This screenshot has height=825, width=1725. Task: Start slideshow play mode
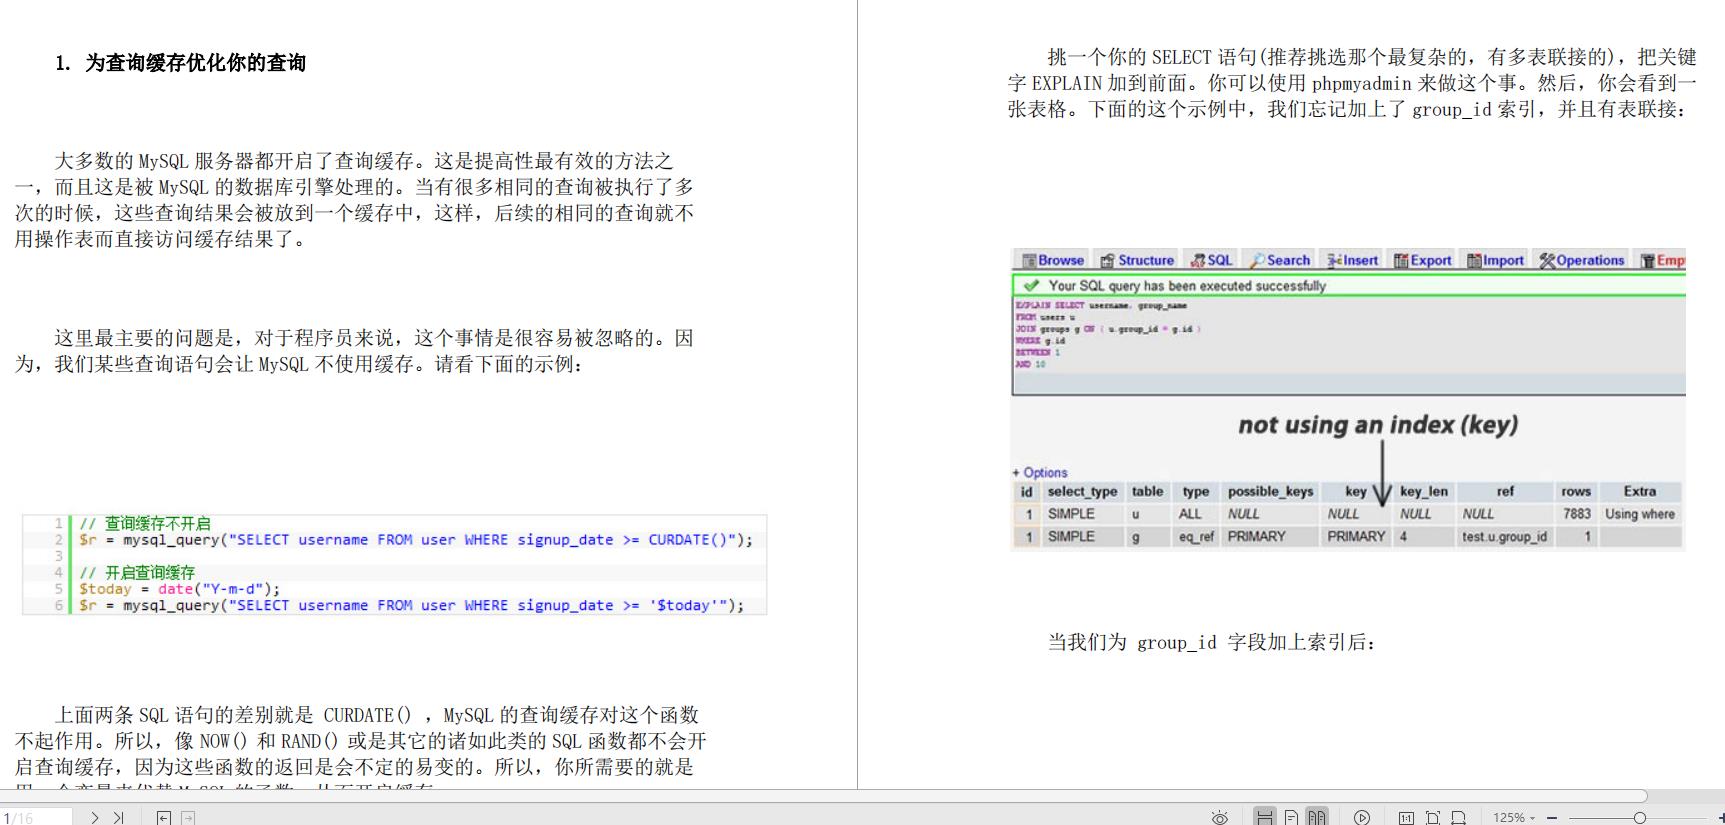click(x=1362, y=817)
